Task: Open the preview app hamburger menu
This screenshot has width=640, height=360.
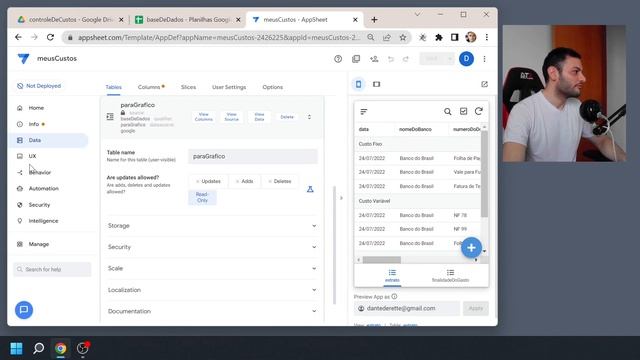Action: (x=364, y=111)
